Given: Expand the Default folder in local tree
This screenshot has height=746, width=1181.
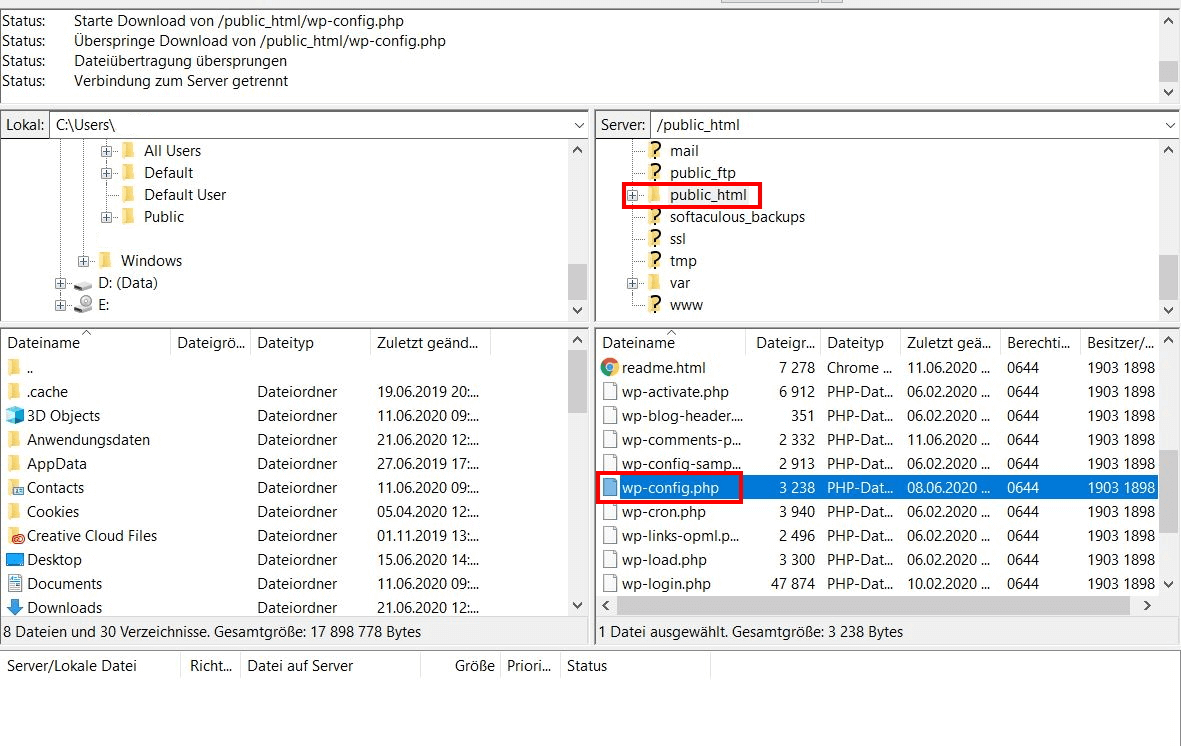Looking at the screenshot, I should [106, 173].
